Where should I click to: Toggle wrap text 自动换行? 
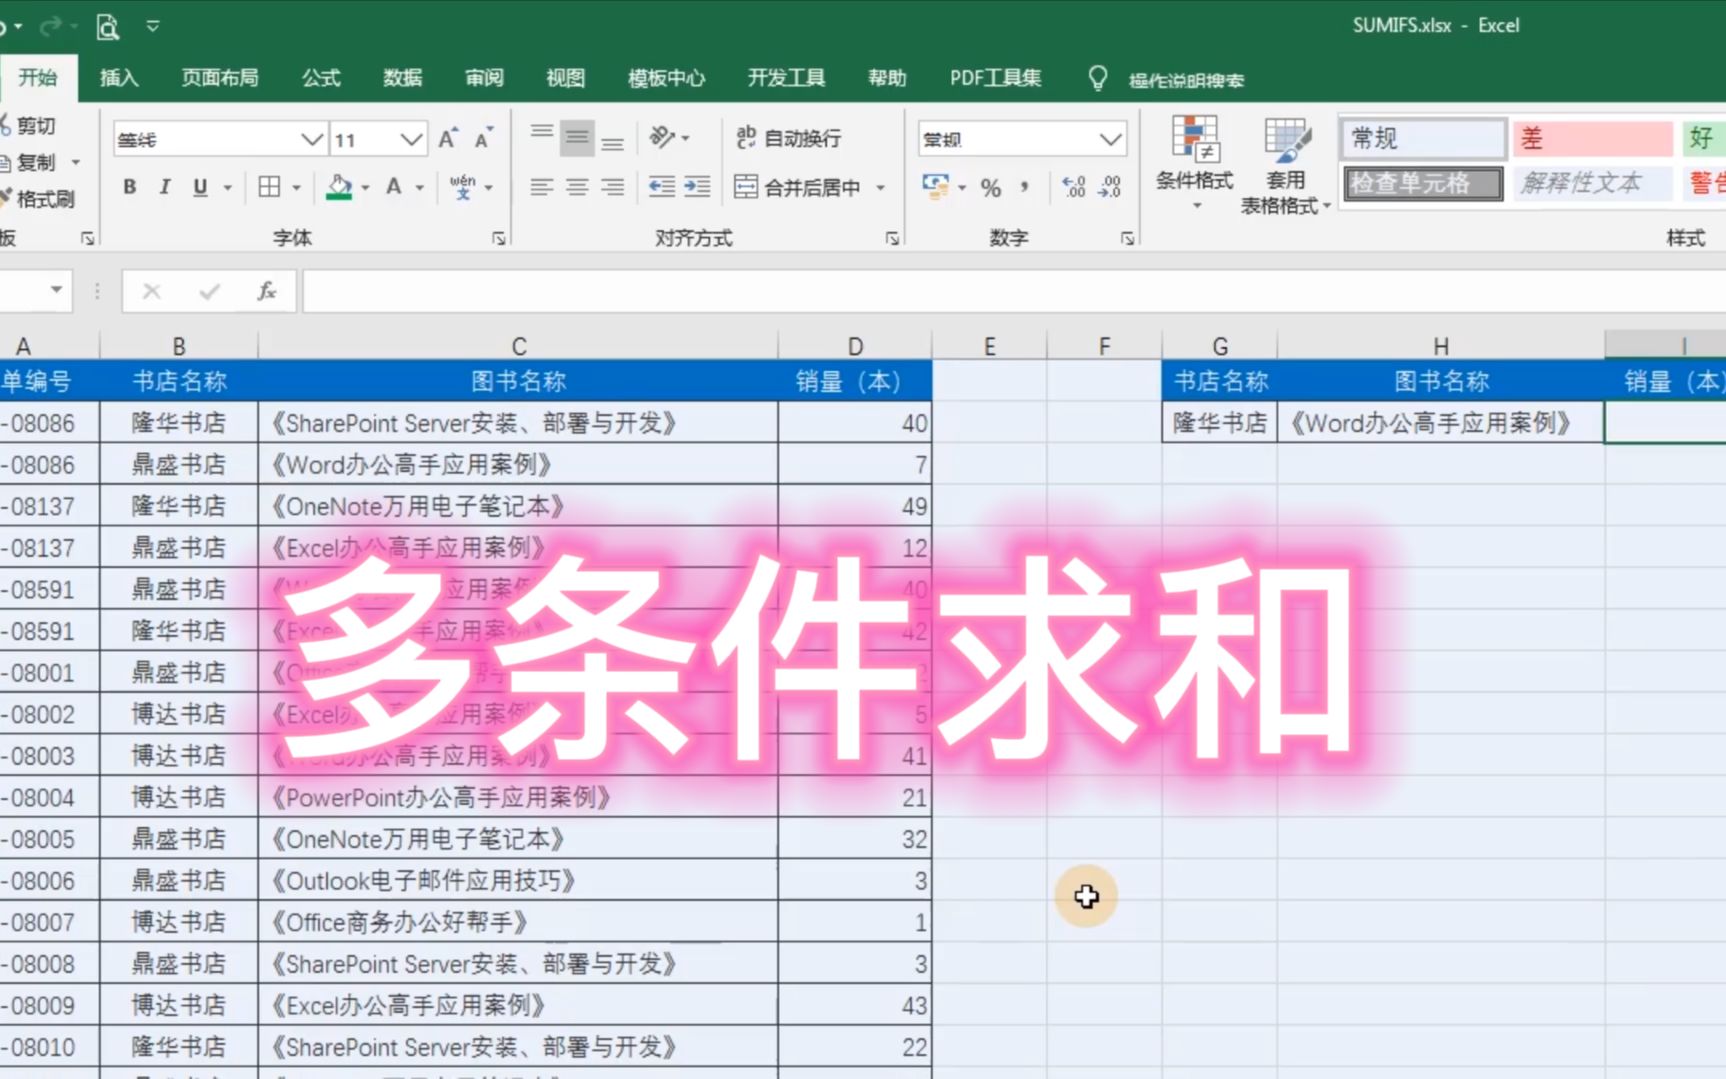(788, 138)
